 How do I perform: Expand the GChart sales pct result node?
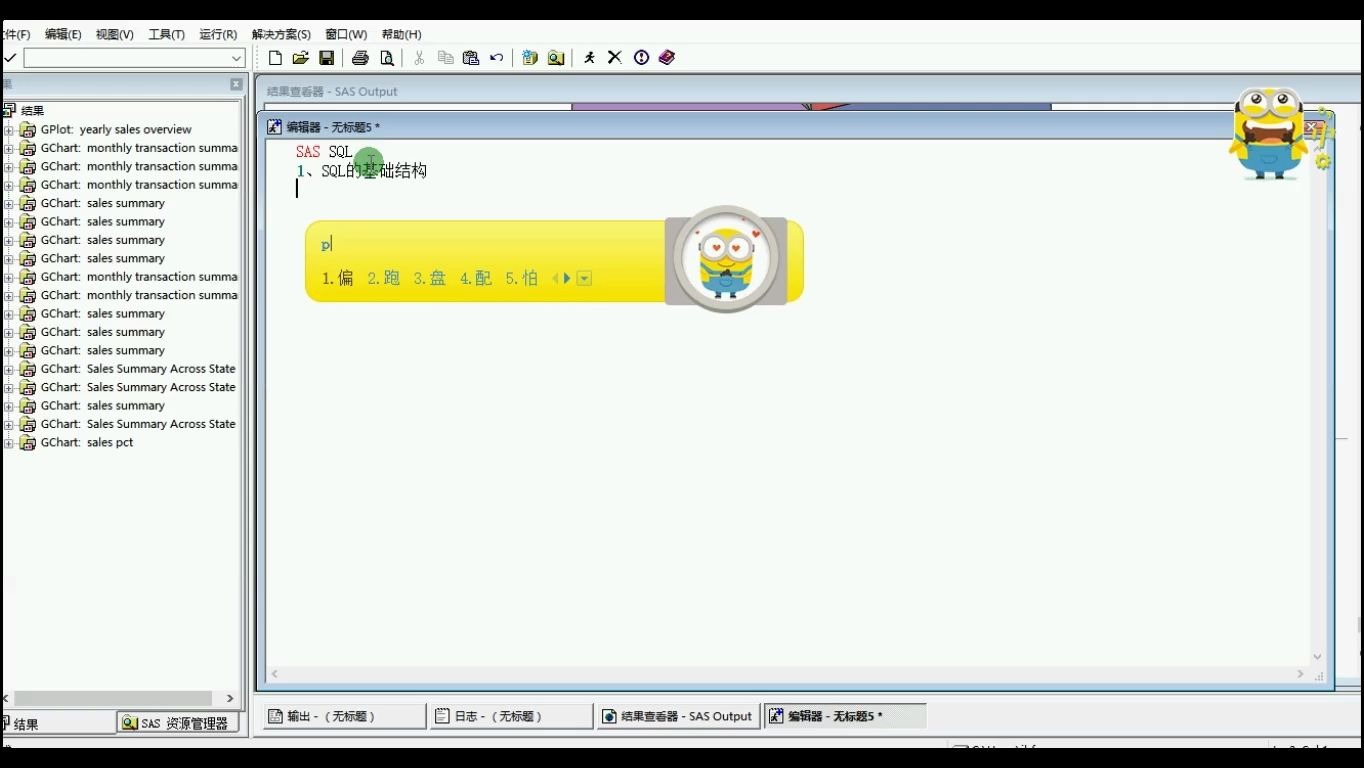tap(8, 442)
